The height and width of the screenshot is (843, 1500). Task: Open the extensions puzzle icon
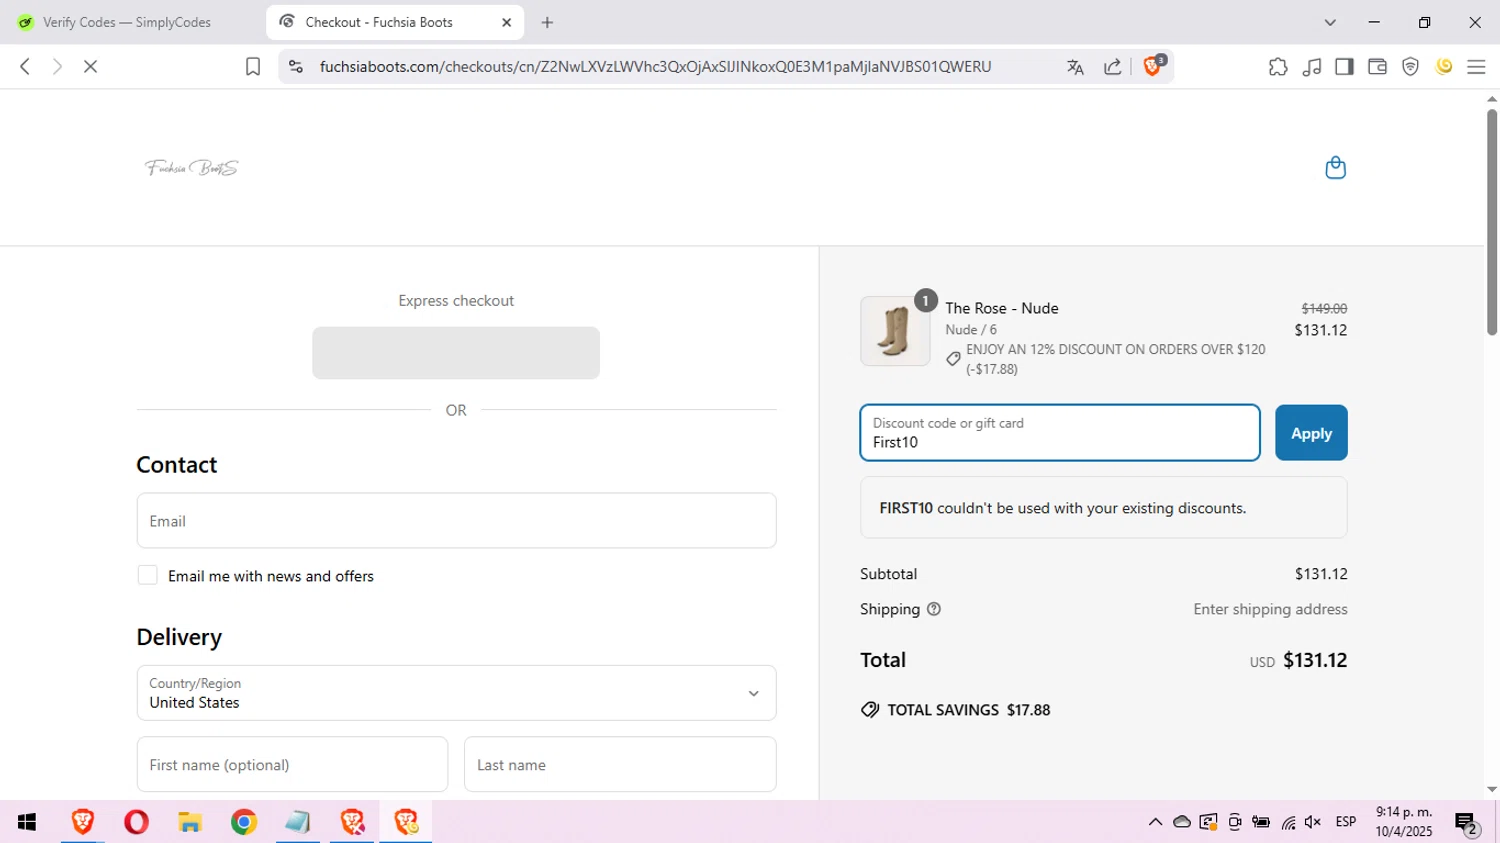[x=1278, y=67]
